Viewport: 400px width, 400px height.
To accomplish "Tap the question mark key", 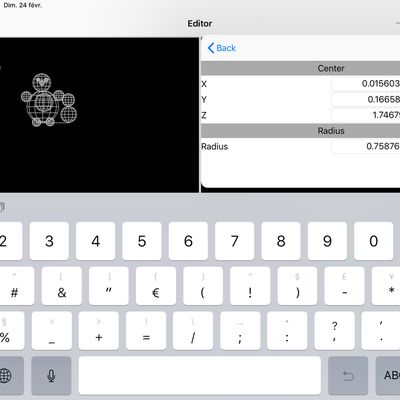I will coord(334,331).
